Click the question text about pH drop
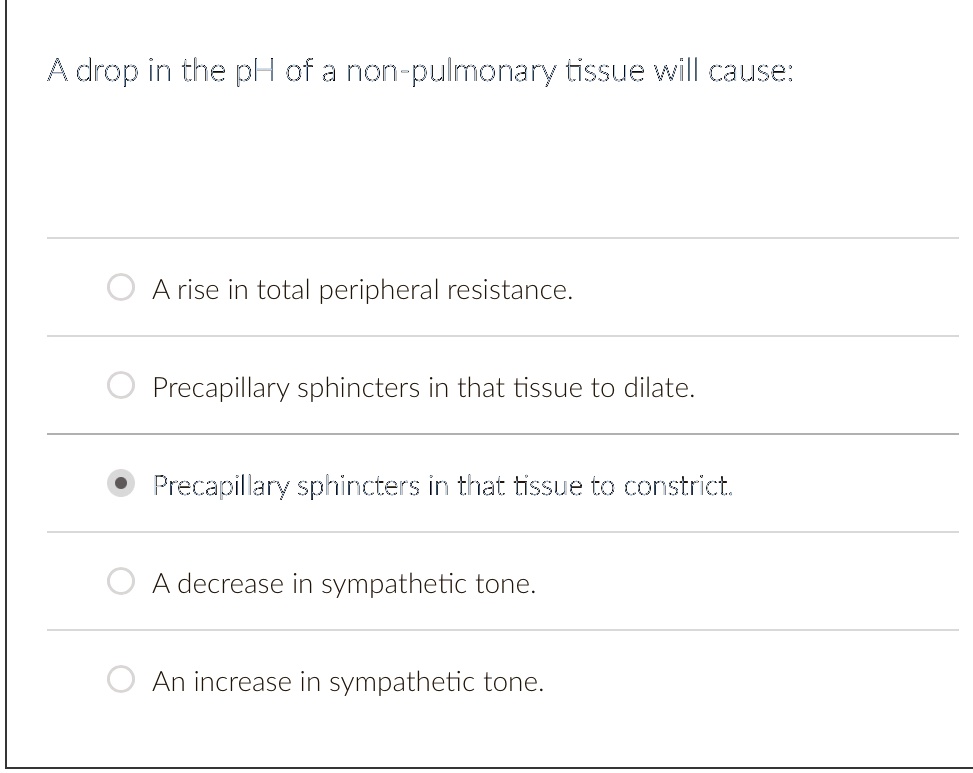The height and width of the screenshot is (773, 973). coord(420,71)
